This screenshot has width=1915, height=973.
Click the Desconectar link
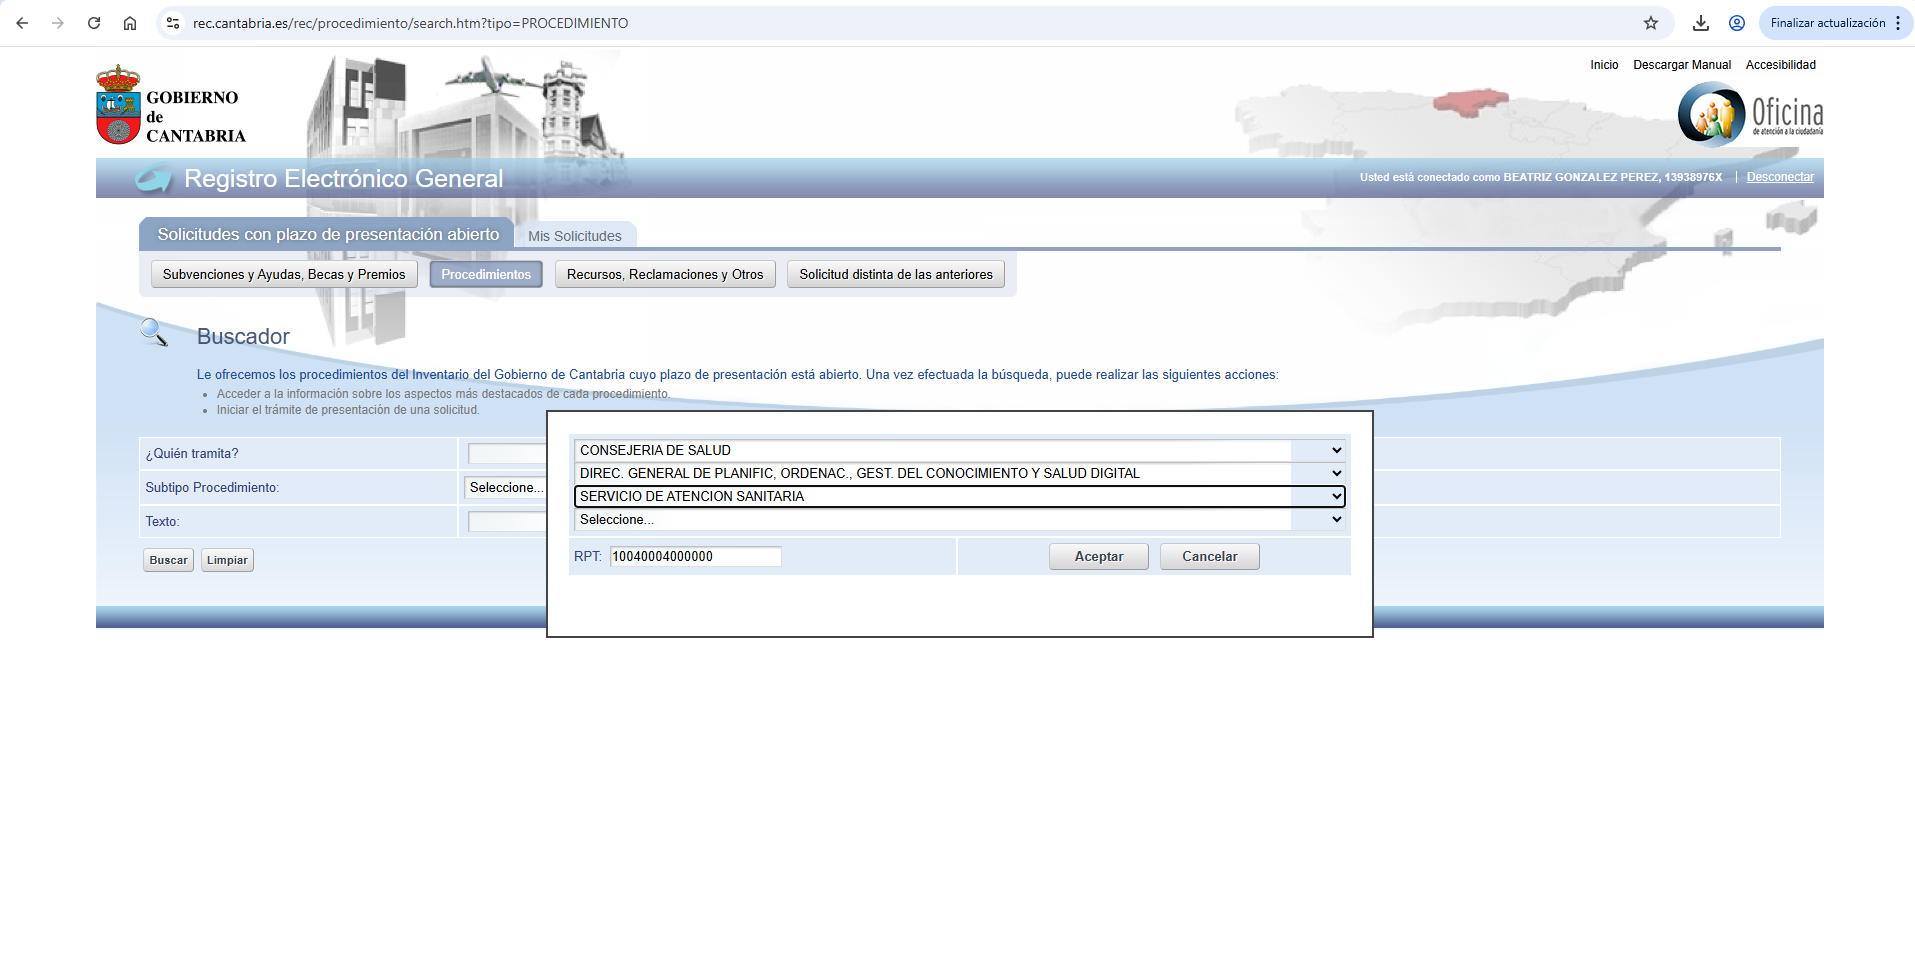[x=1779, y=177]
